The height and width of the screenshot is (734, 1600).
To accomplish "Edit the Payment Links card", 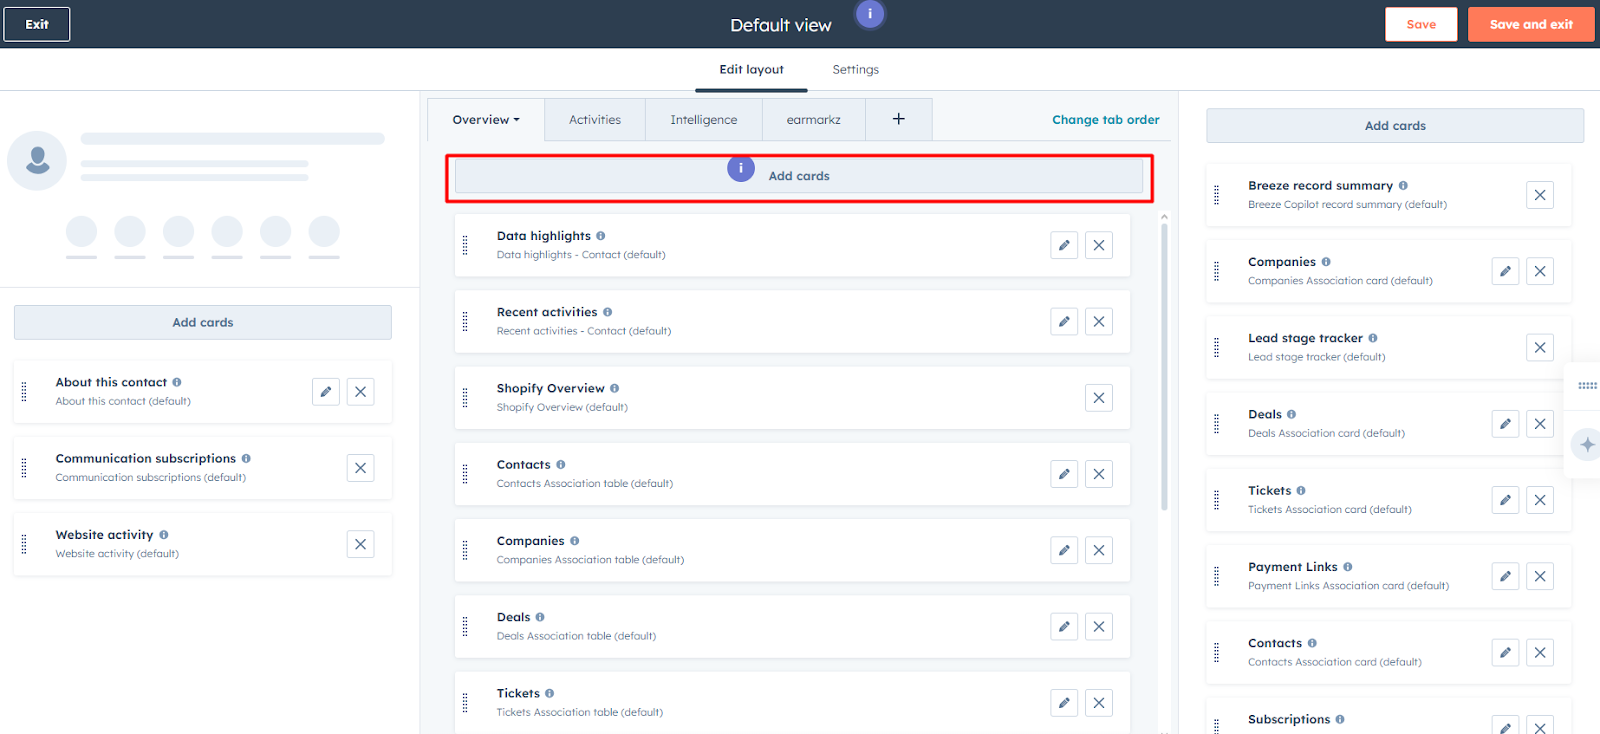I will (1504, 576).
